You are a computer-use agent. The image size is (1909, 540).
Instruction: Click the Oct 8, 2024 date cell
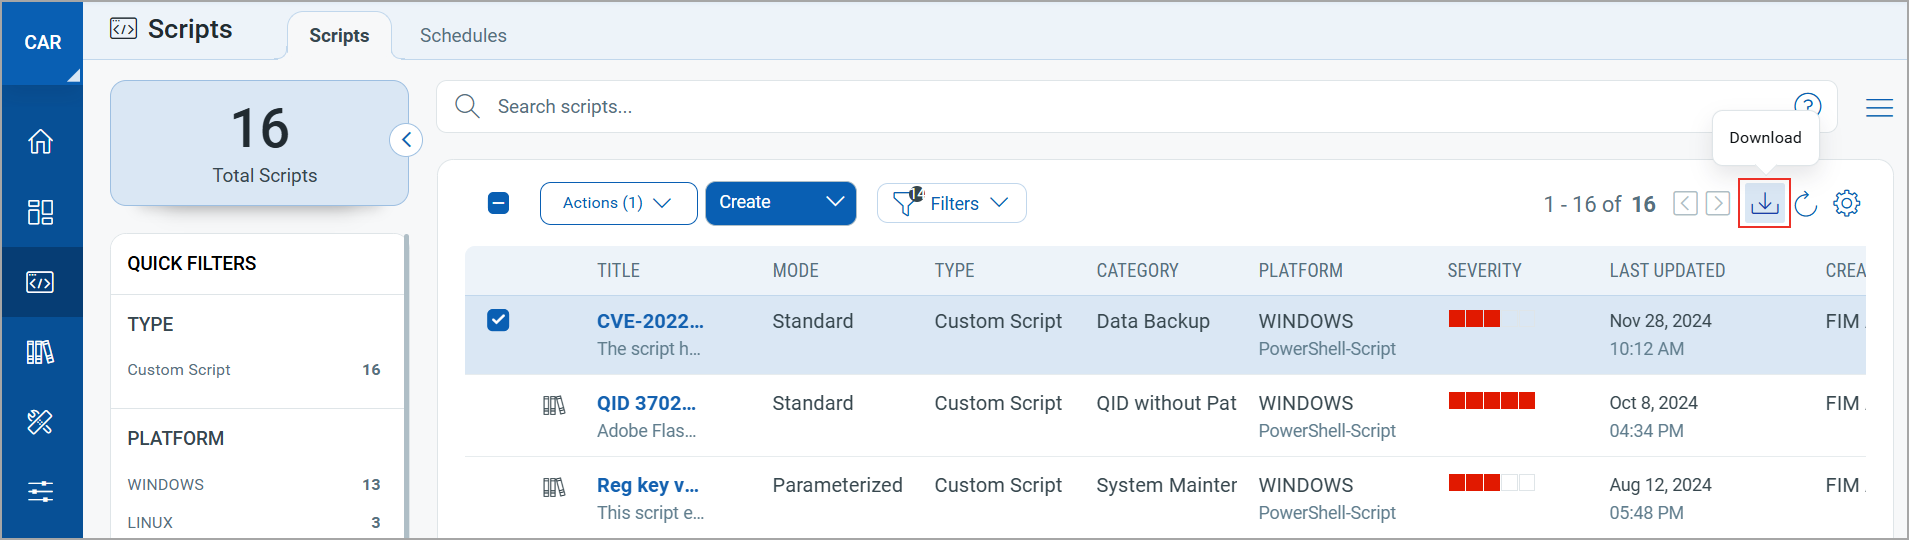coord(1653,403)
